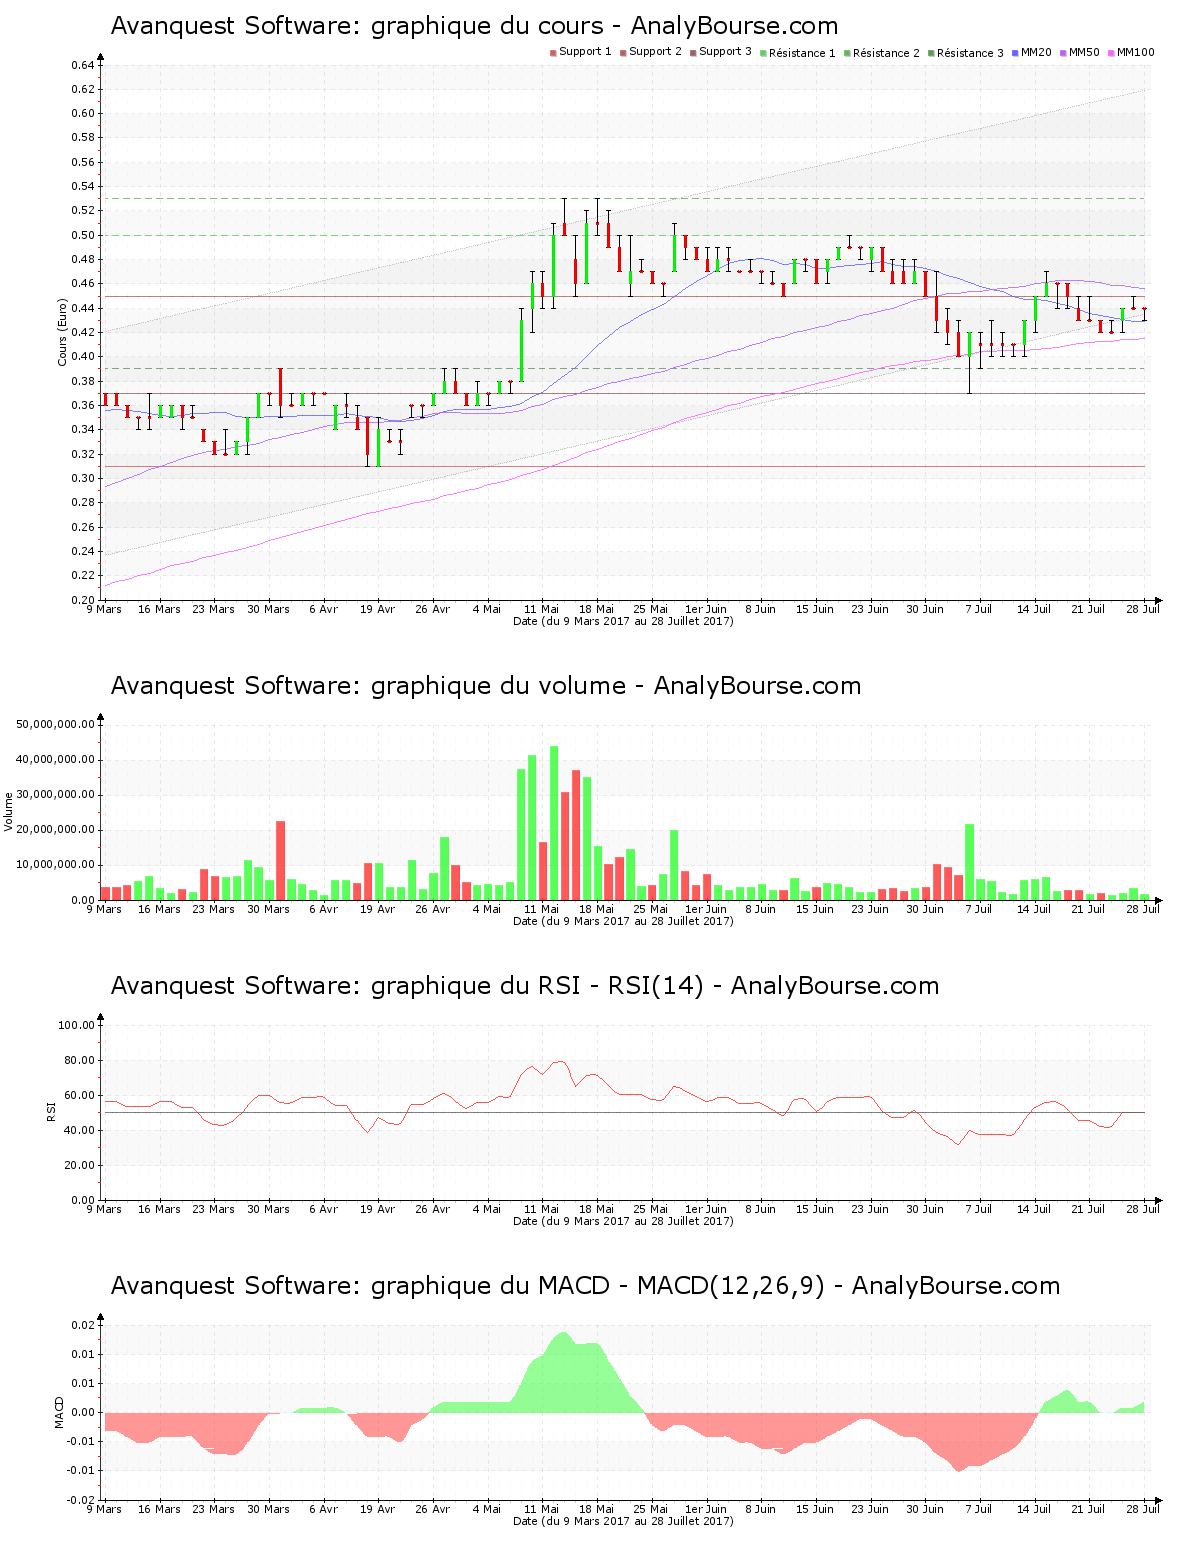Click the 100.00 value on RSI axis

pos(77,1025)
